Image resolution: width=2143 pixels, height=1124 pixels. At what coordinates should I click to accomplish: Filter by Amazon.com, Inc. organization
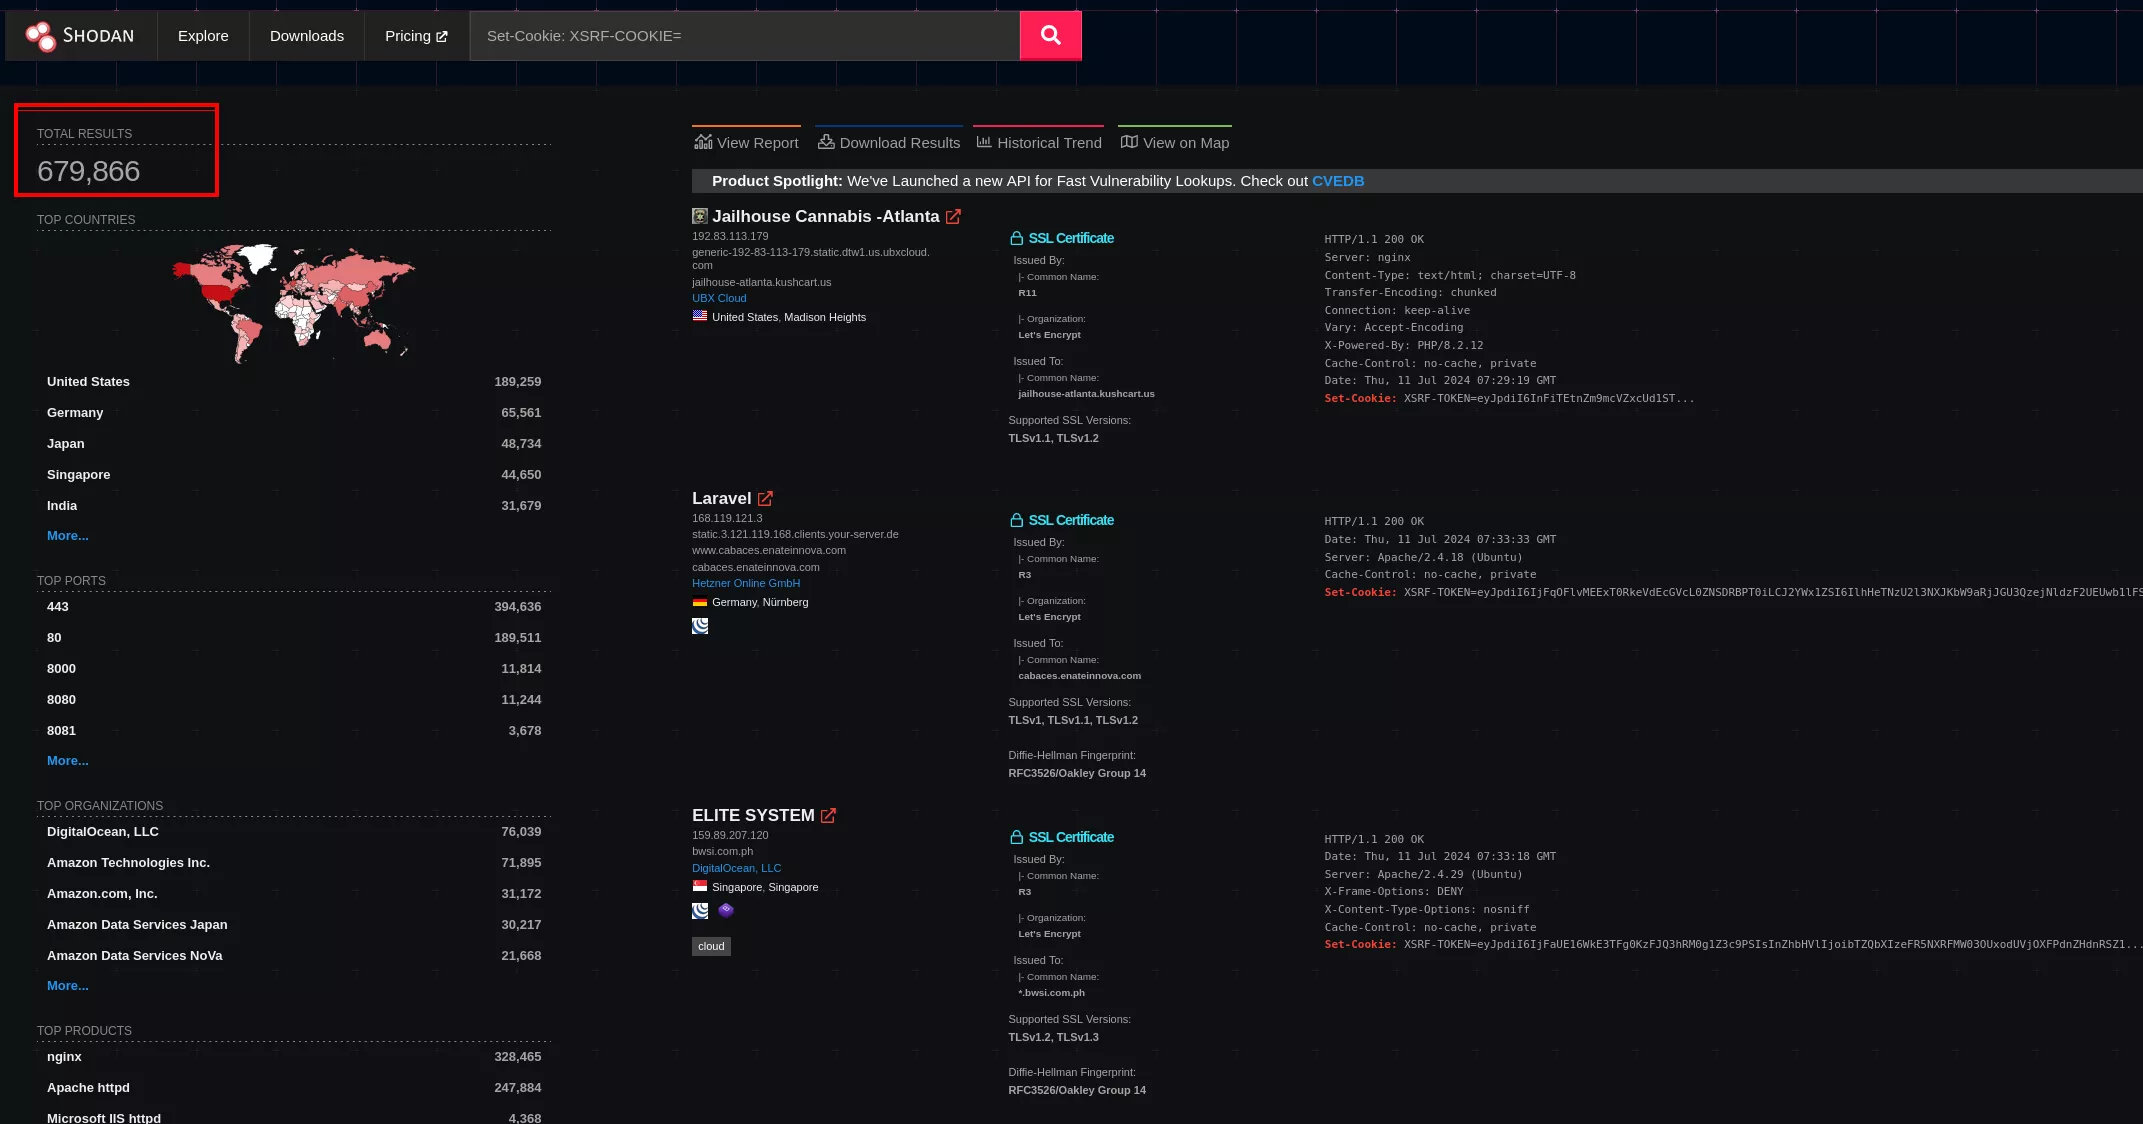(294, 894)
